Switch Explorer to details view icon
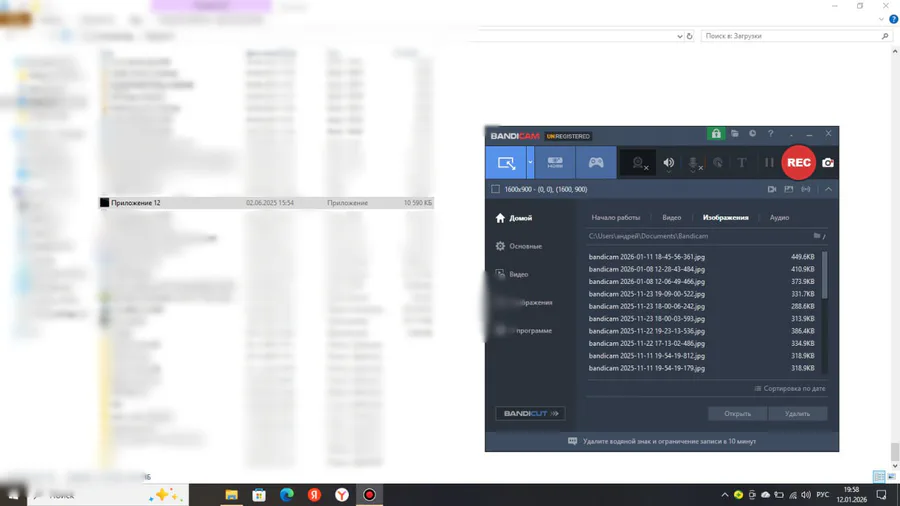900x506 pixels. pyautogui.click(x=879, y=476)
